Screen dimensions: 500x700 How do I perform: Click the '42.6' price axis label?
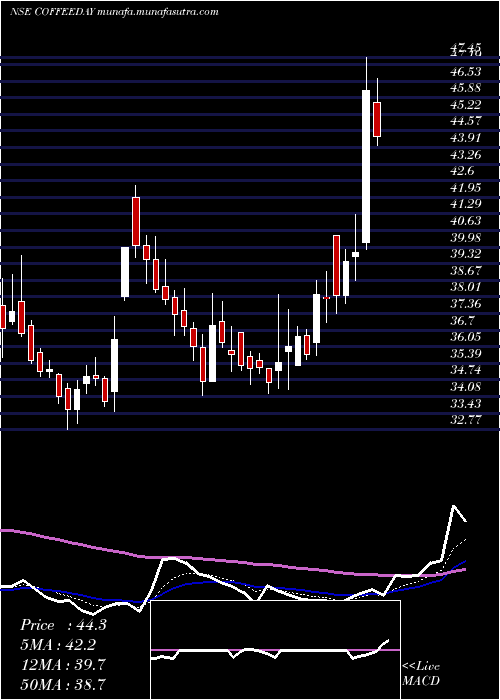pos(462,171)
